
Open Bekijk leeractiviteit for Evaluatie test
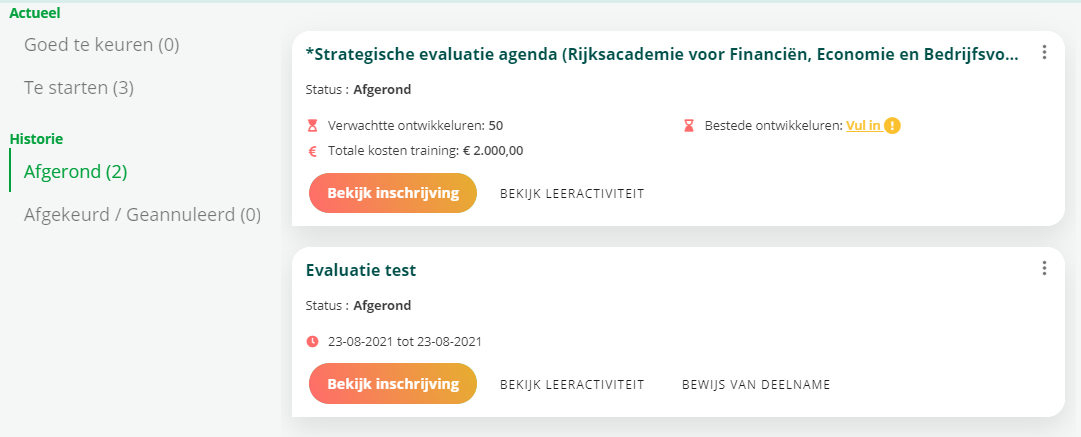pyautogui.click(x=572, y=384)
